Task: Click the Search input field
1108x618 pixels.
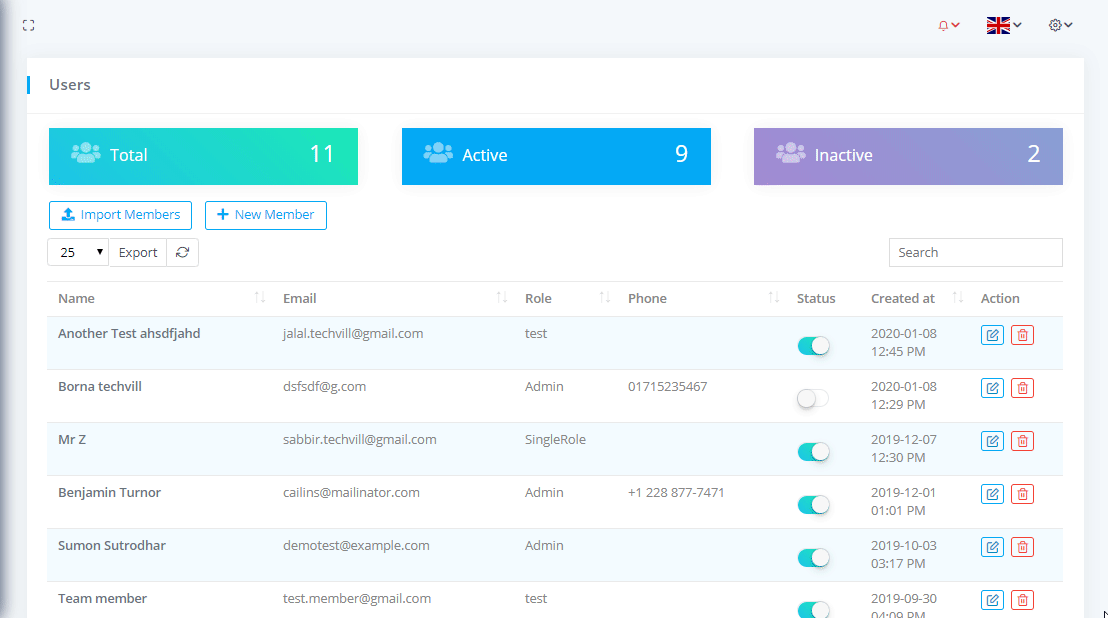Action: click(975, 253)
